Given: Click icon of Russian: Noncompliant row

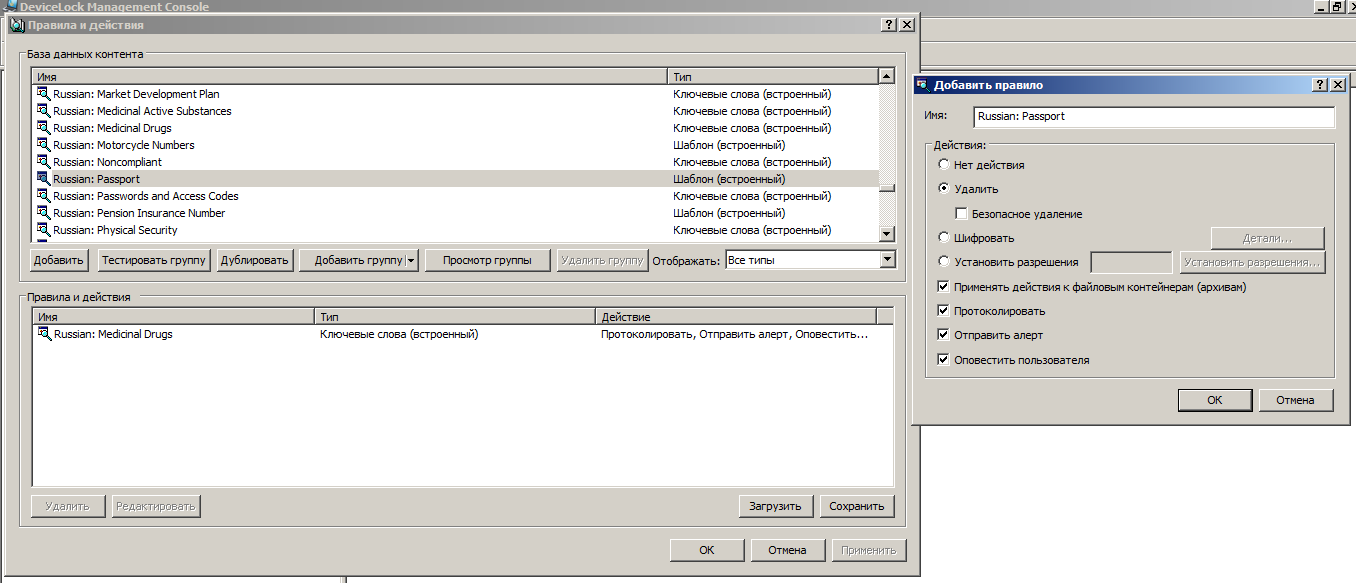Looking at the screenshot, I should pyautogui.click(x=43, y=162).
